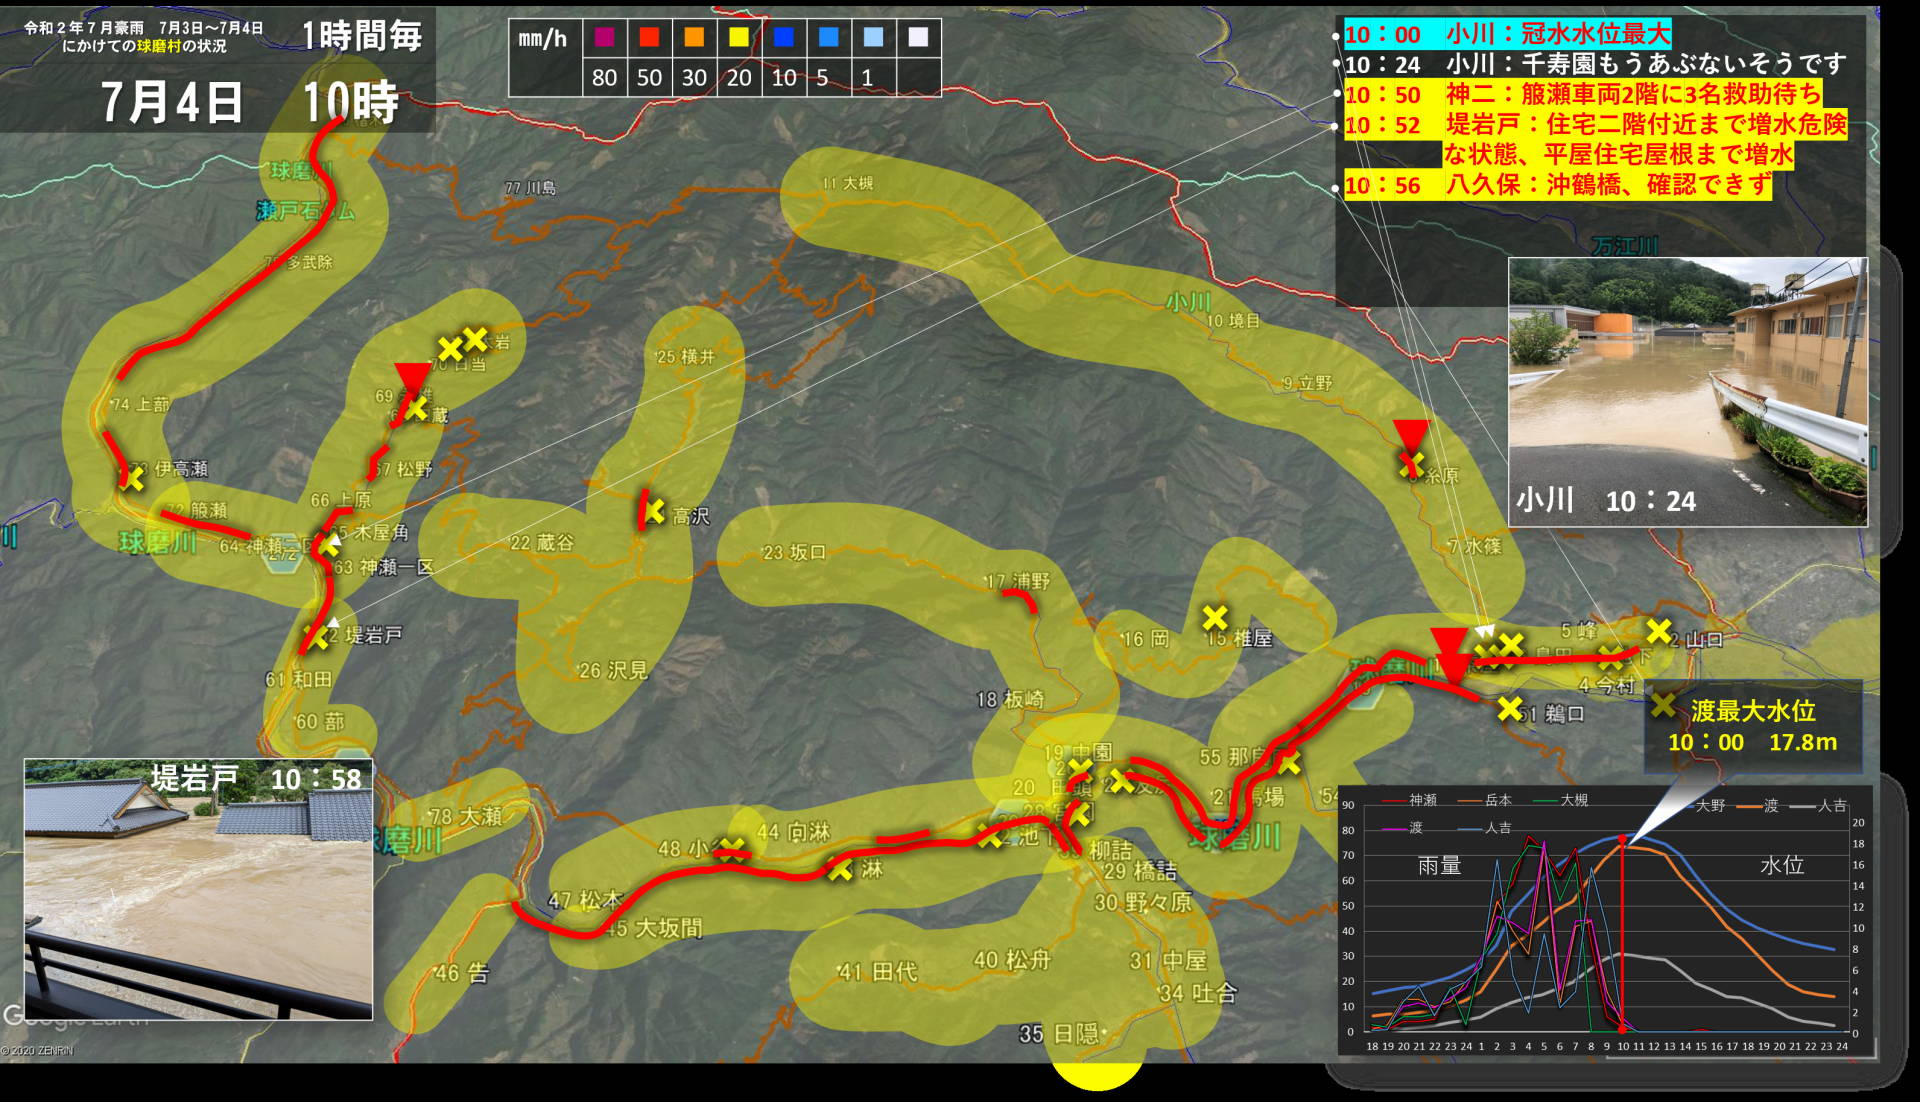Select the 10:50 神二 rescue entry
The width and height of the screenshot is (1920, 1102).
(1583, 95)
